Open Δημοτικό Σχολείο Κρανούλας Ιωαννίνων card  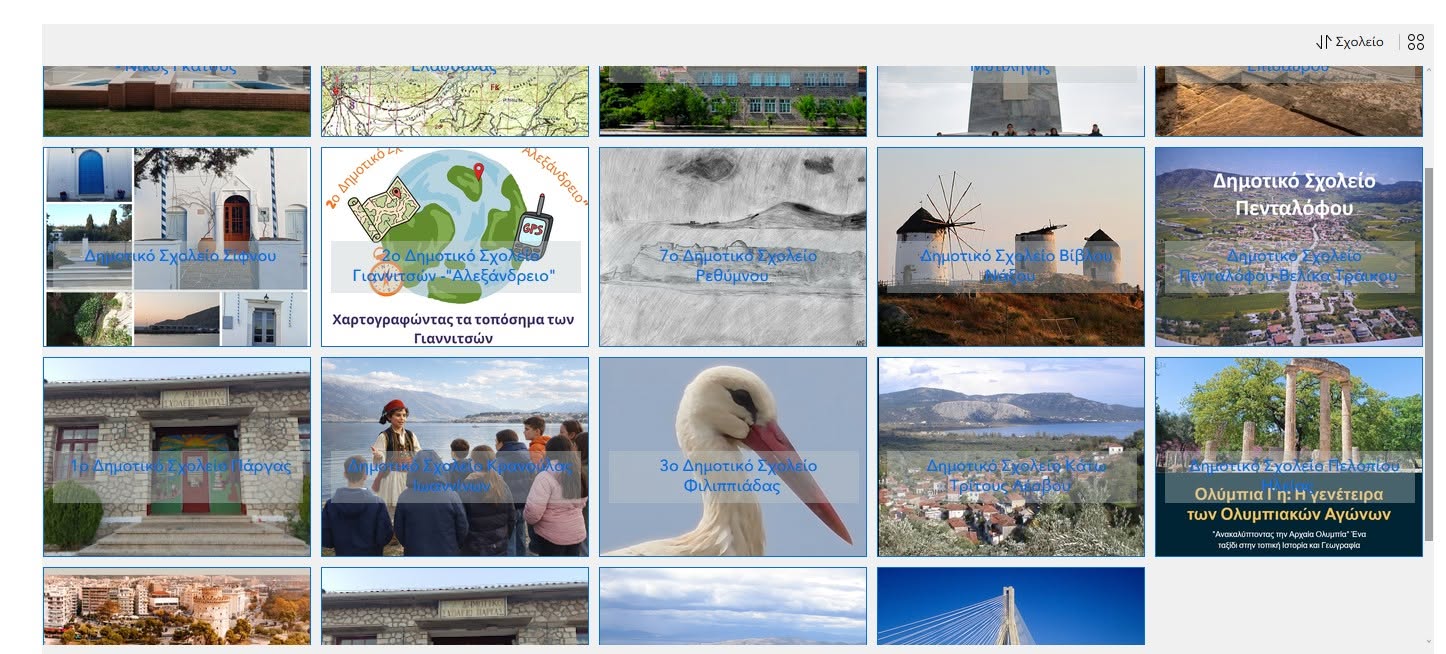pyautogui.click(x=455, y=457)
